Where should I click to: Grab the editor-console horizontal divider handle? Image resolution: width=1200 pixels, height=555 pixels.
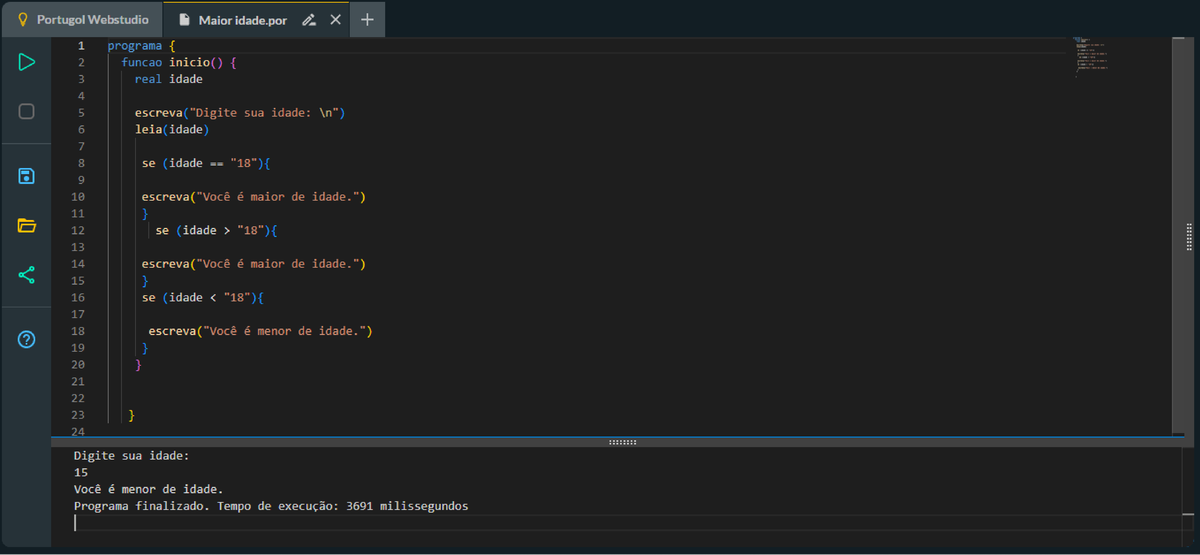[x=622, y=441]
